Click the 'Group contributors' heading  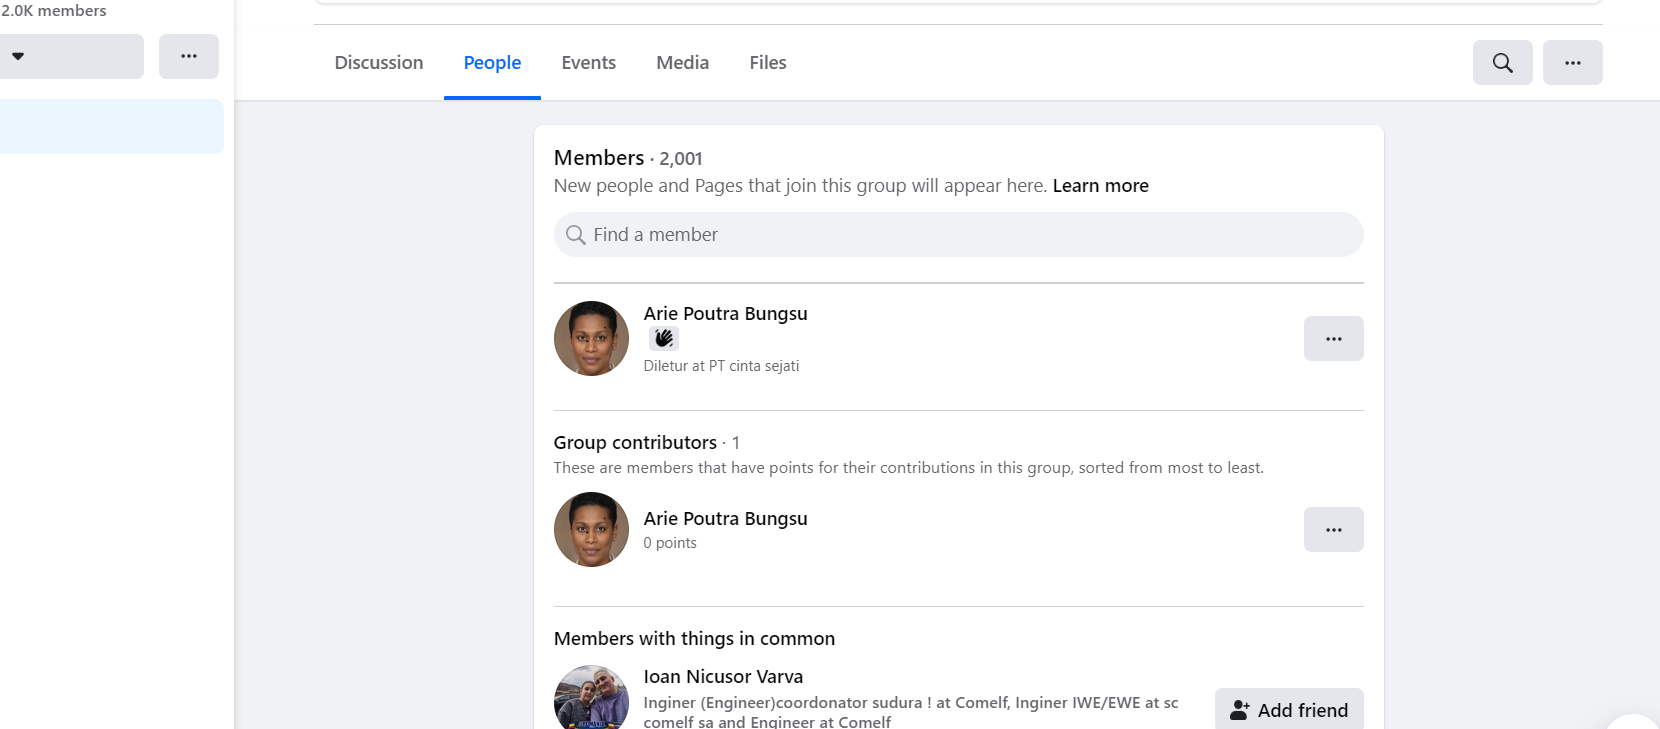(635, 442)
